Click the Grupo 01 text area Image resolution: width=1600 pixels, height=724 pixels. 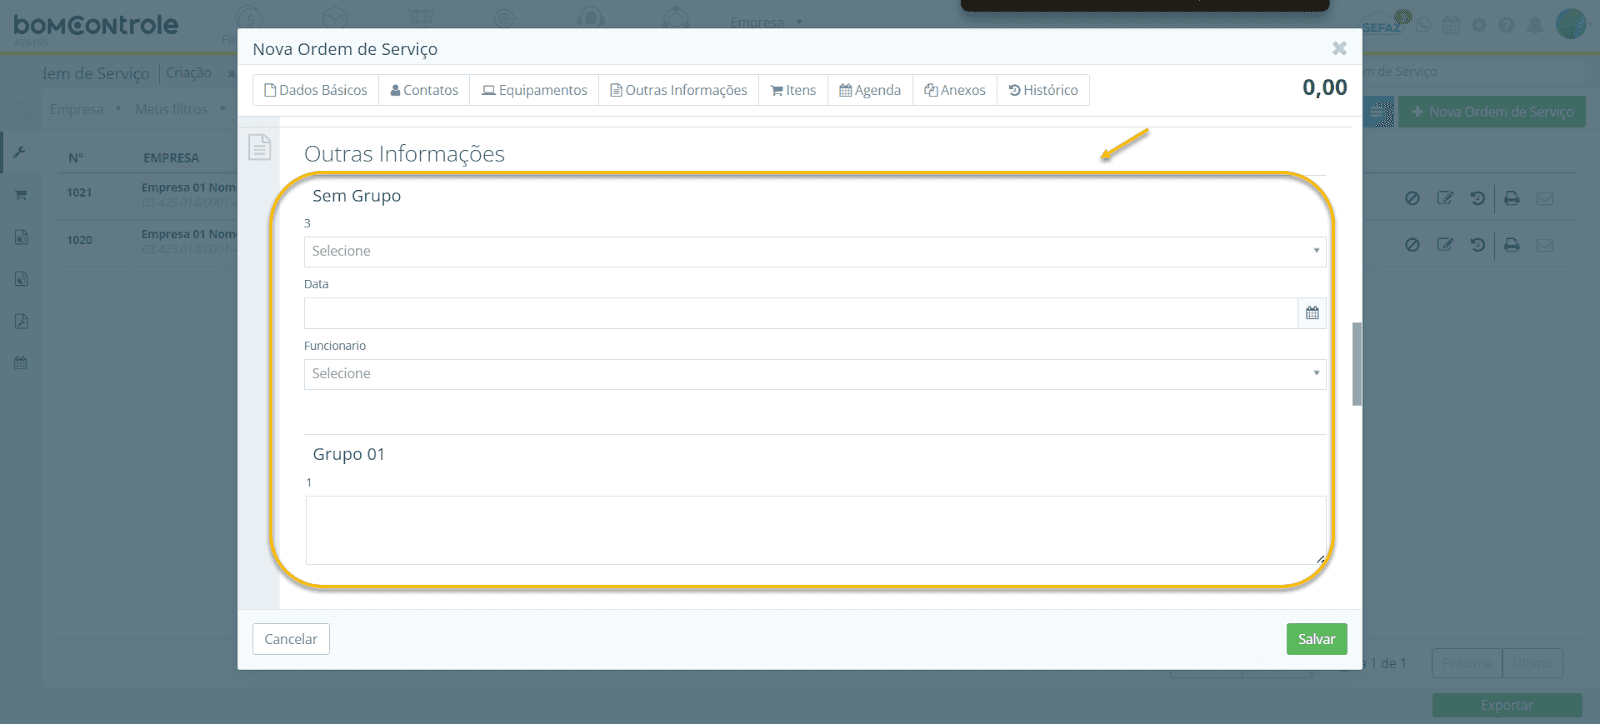[816, 530]
